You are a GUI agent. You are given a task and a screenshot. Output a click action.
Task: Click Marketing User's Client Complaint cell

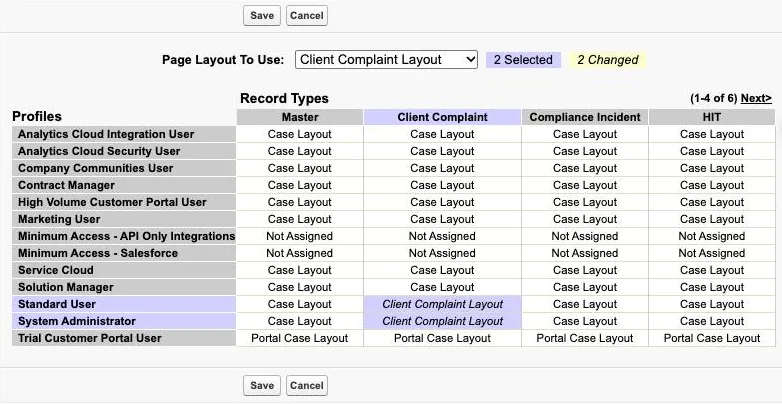(442, 219)
